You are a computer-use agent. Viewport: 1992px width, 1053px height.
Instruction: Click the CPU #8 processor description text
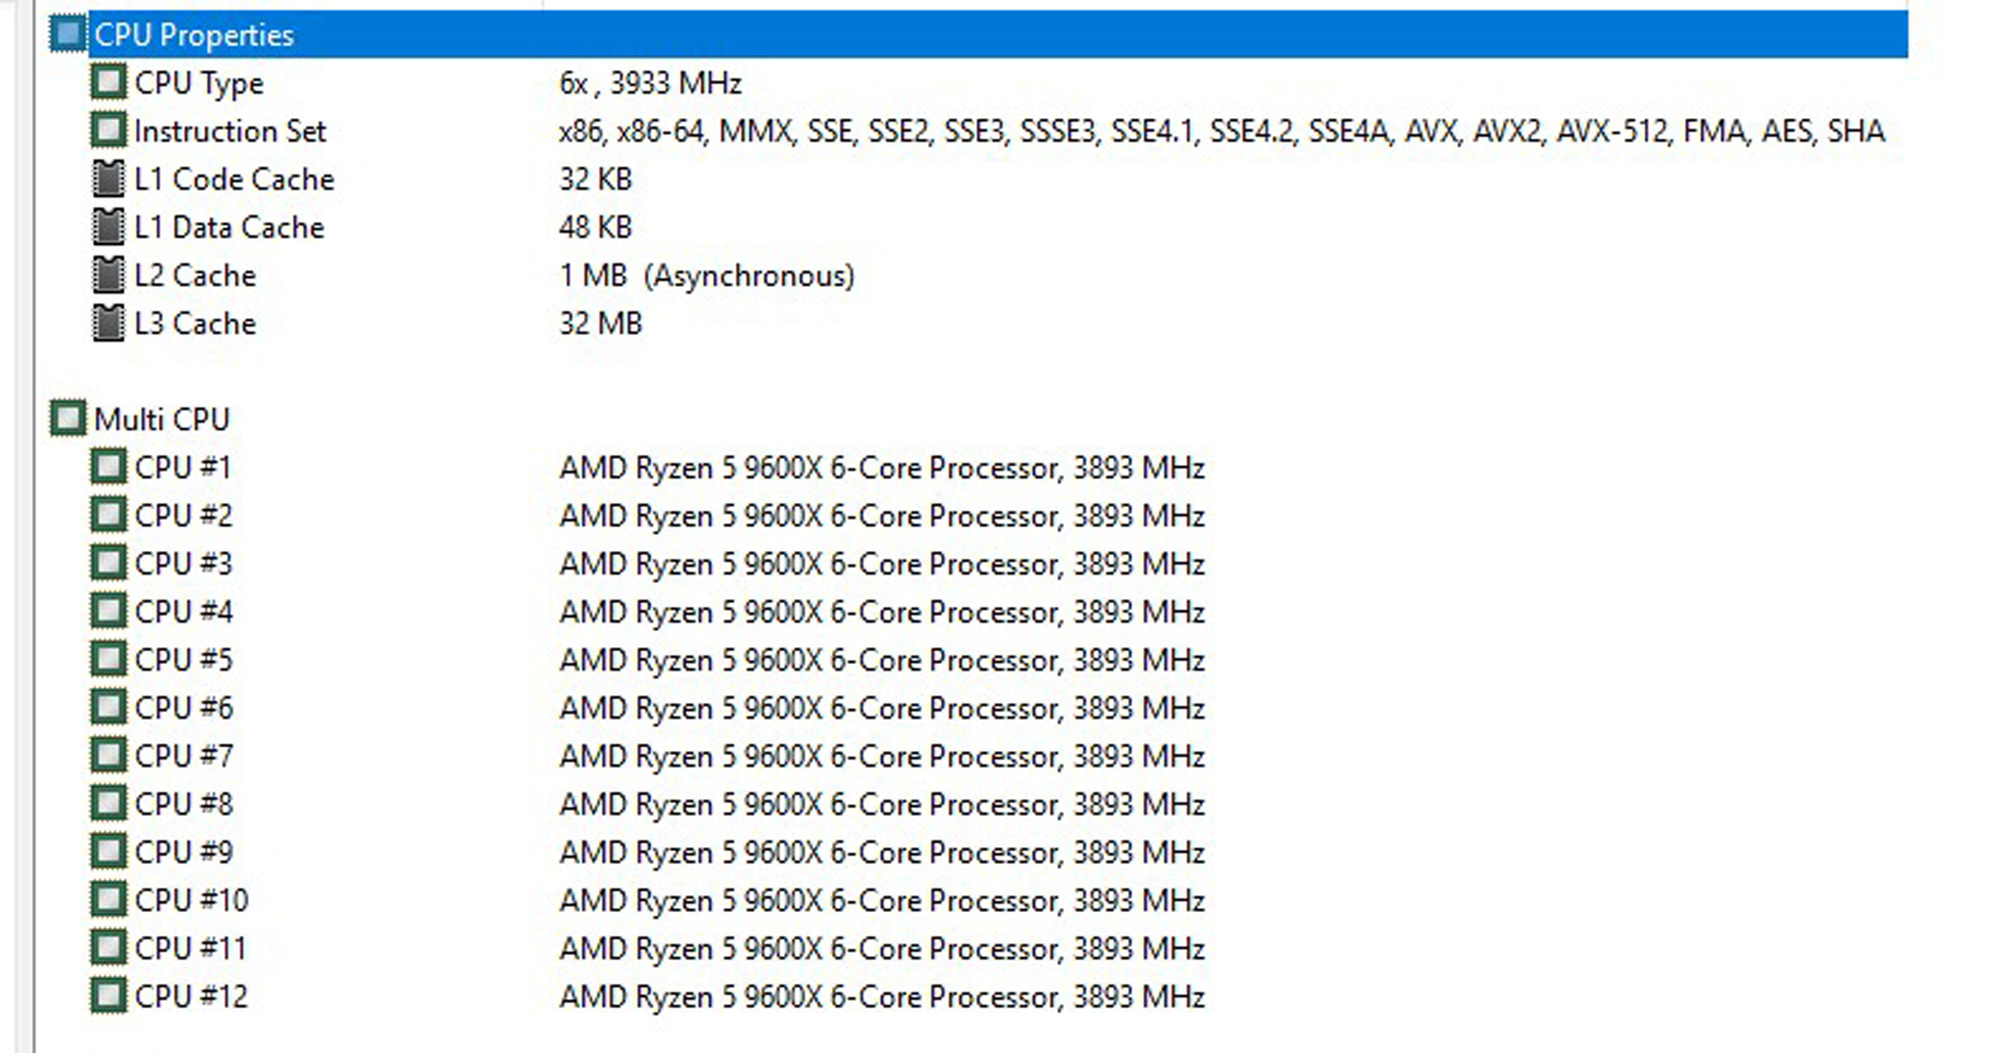coord(881,804)
